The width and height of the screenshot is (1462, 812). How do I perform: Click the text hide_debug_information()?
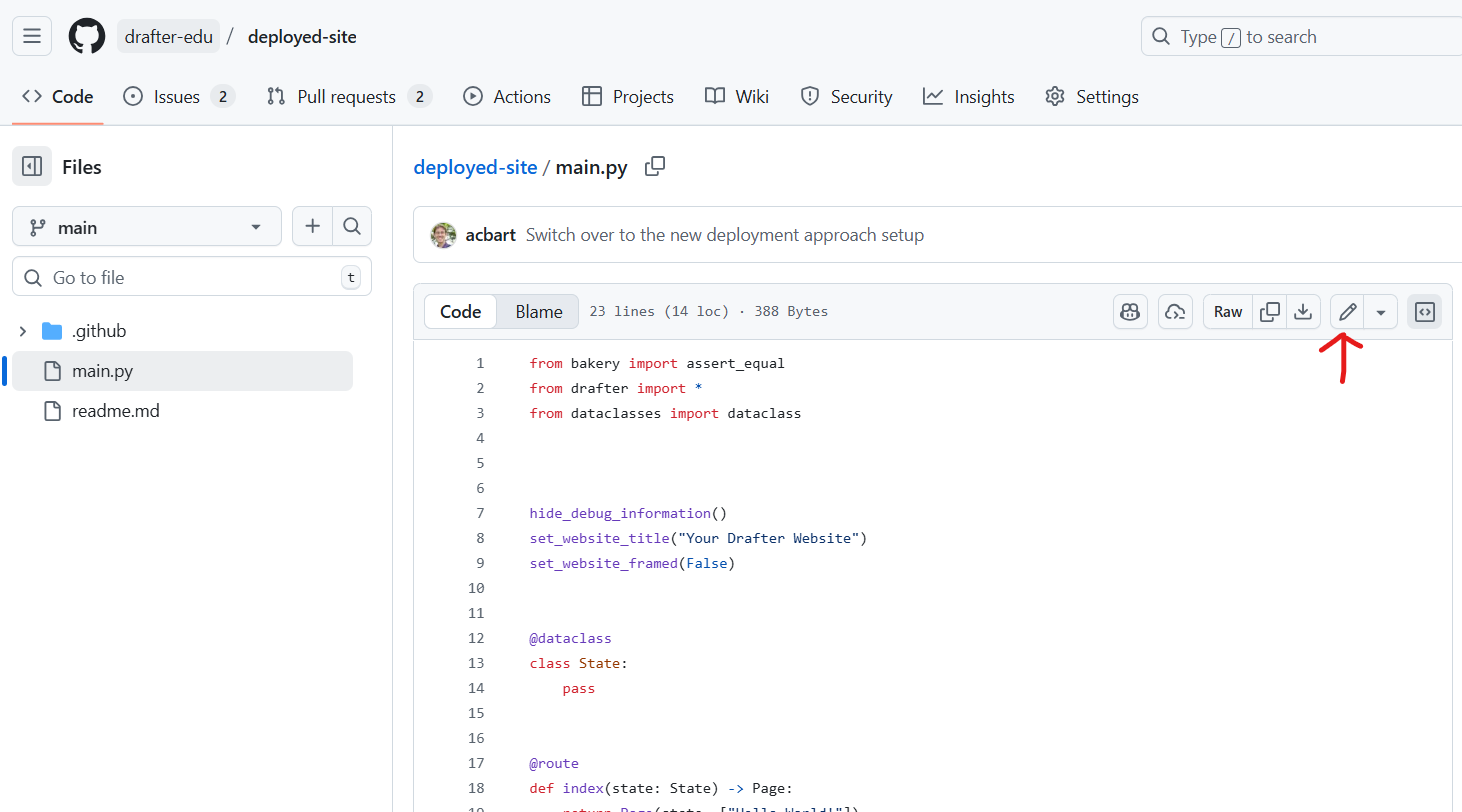coord(628,513)
